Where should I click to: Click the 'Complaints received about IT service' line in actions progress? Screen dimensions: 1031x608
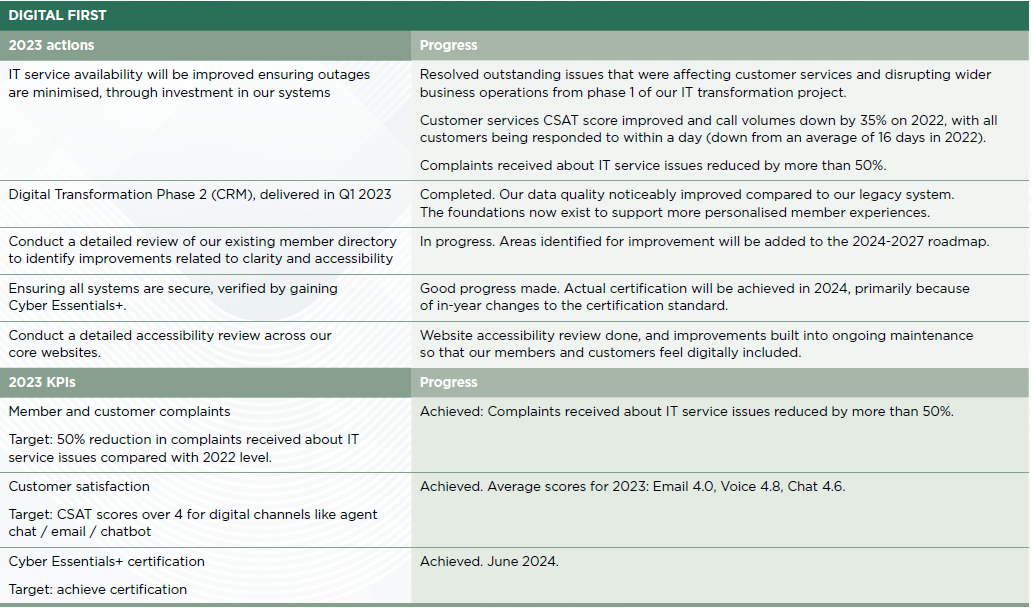point(652,166)
